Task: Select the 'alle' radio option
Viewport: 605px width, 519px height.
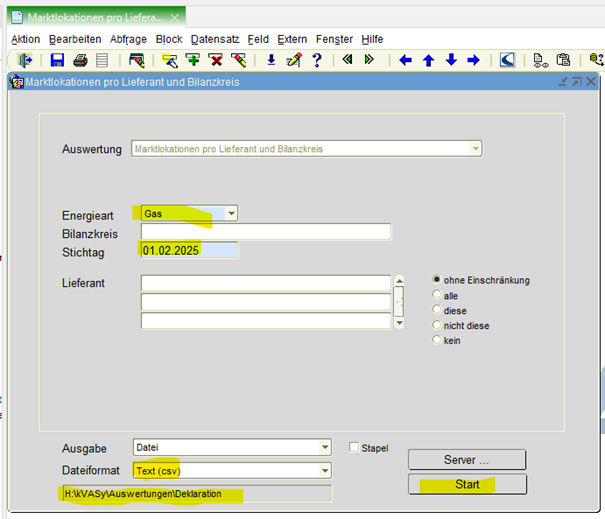Action: tap(436, 294)
